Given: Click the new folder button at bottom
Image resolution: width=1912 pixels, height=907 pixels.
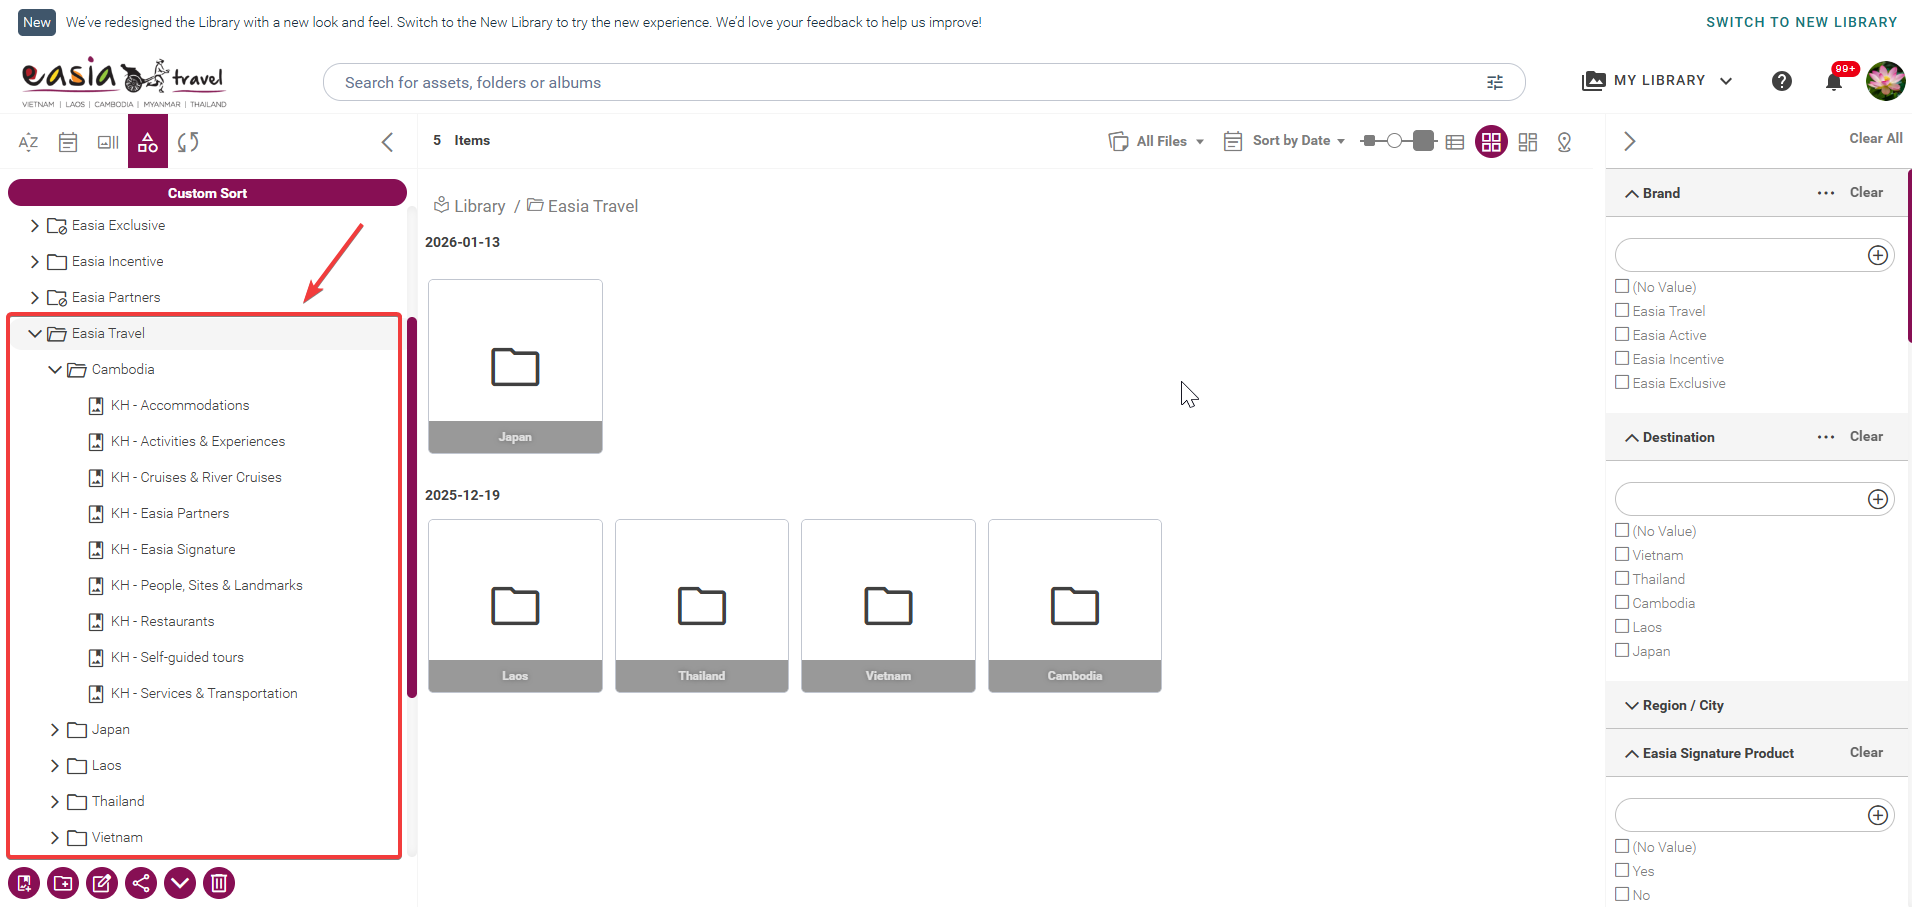Looking at the screenshot, I should point(63,883).
